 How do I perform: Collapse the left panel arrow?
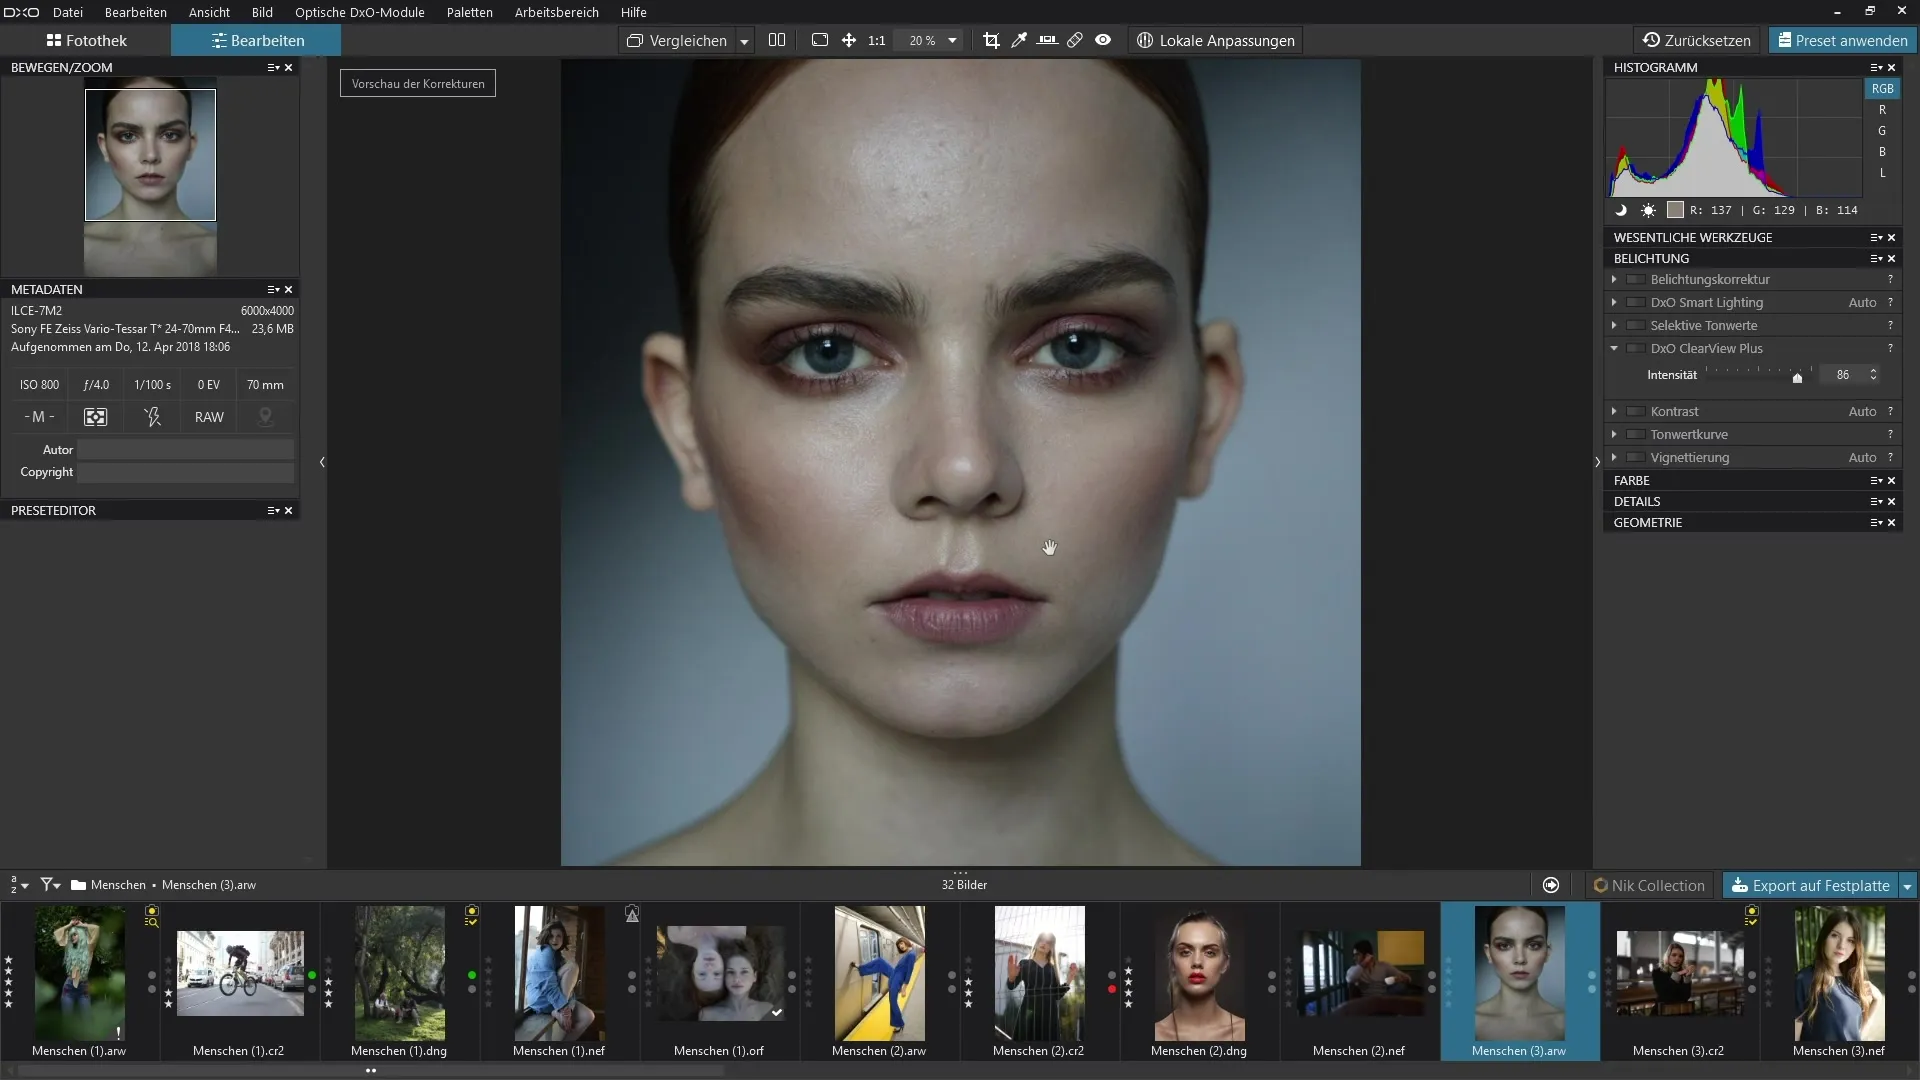click(322, 462)
